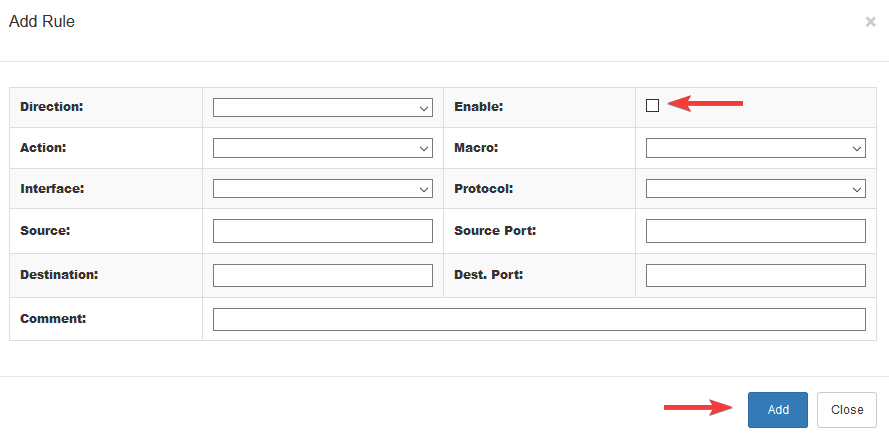Click the Enable label text

pos(479,107)
